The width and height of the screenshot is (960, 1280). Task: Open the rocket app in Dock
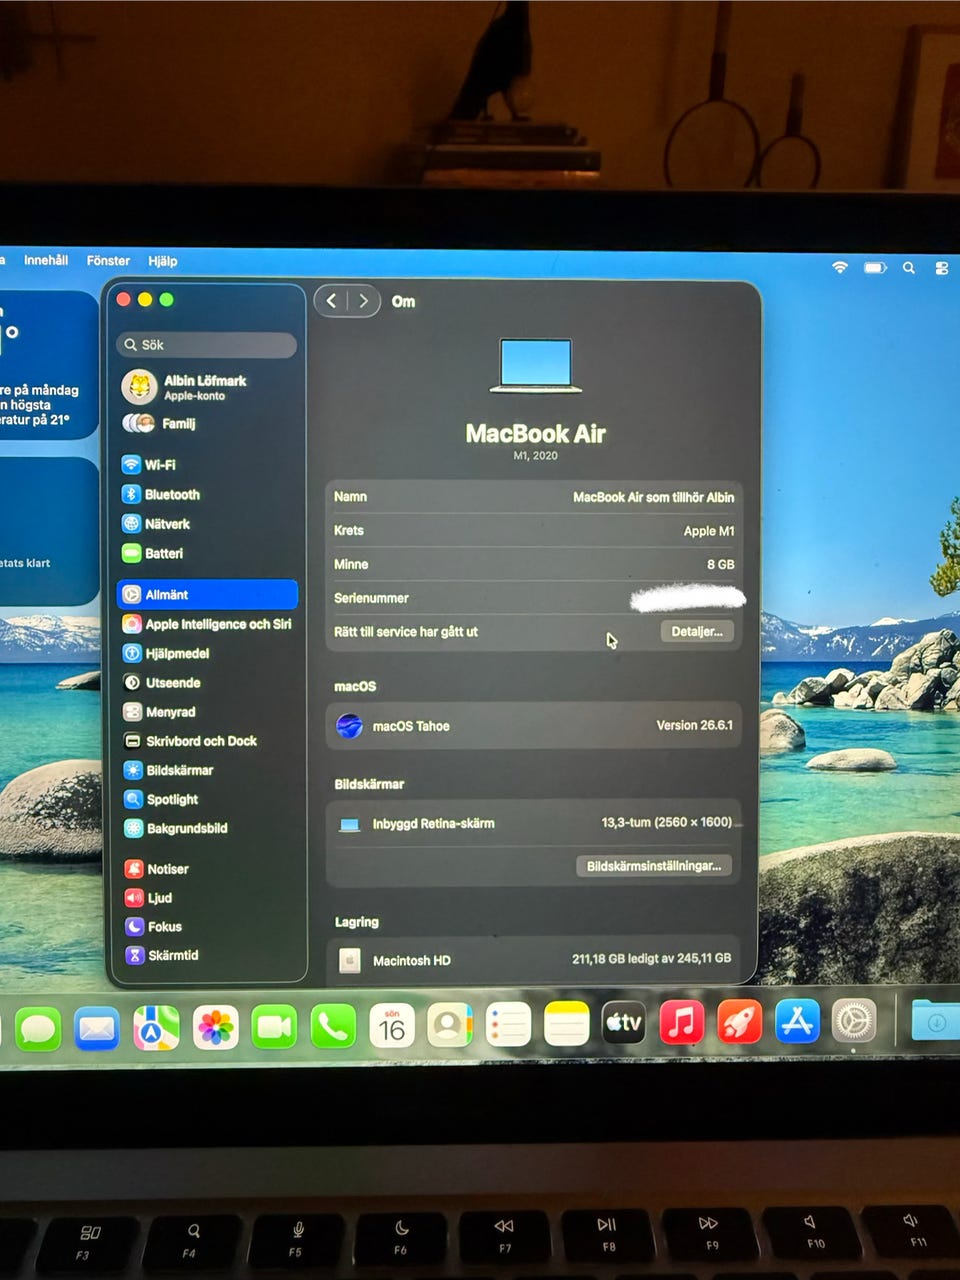[x=740, y=1022]
